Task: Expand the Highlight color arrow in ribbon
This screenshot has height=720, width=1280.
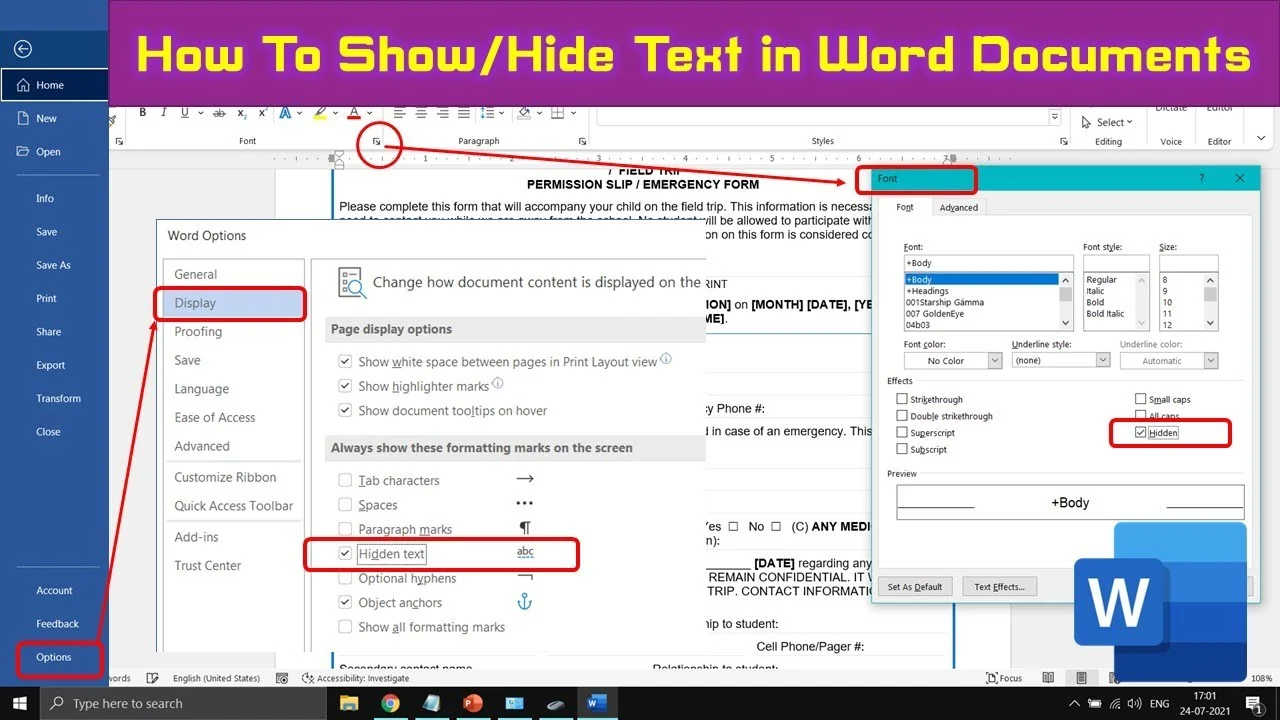Action: (335, 113)
